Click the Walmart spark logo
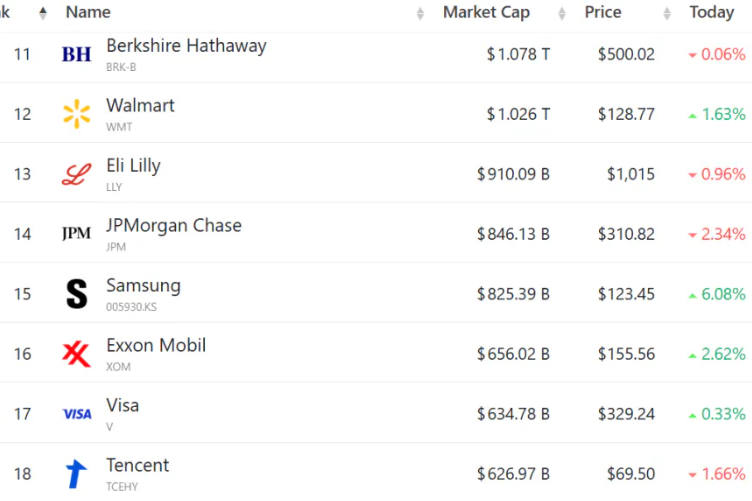752x501 pixels. pyautogui.click(x=77, y=114)
